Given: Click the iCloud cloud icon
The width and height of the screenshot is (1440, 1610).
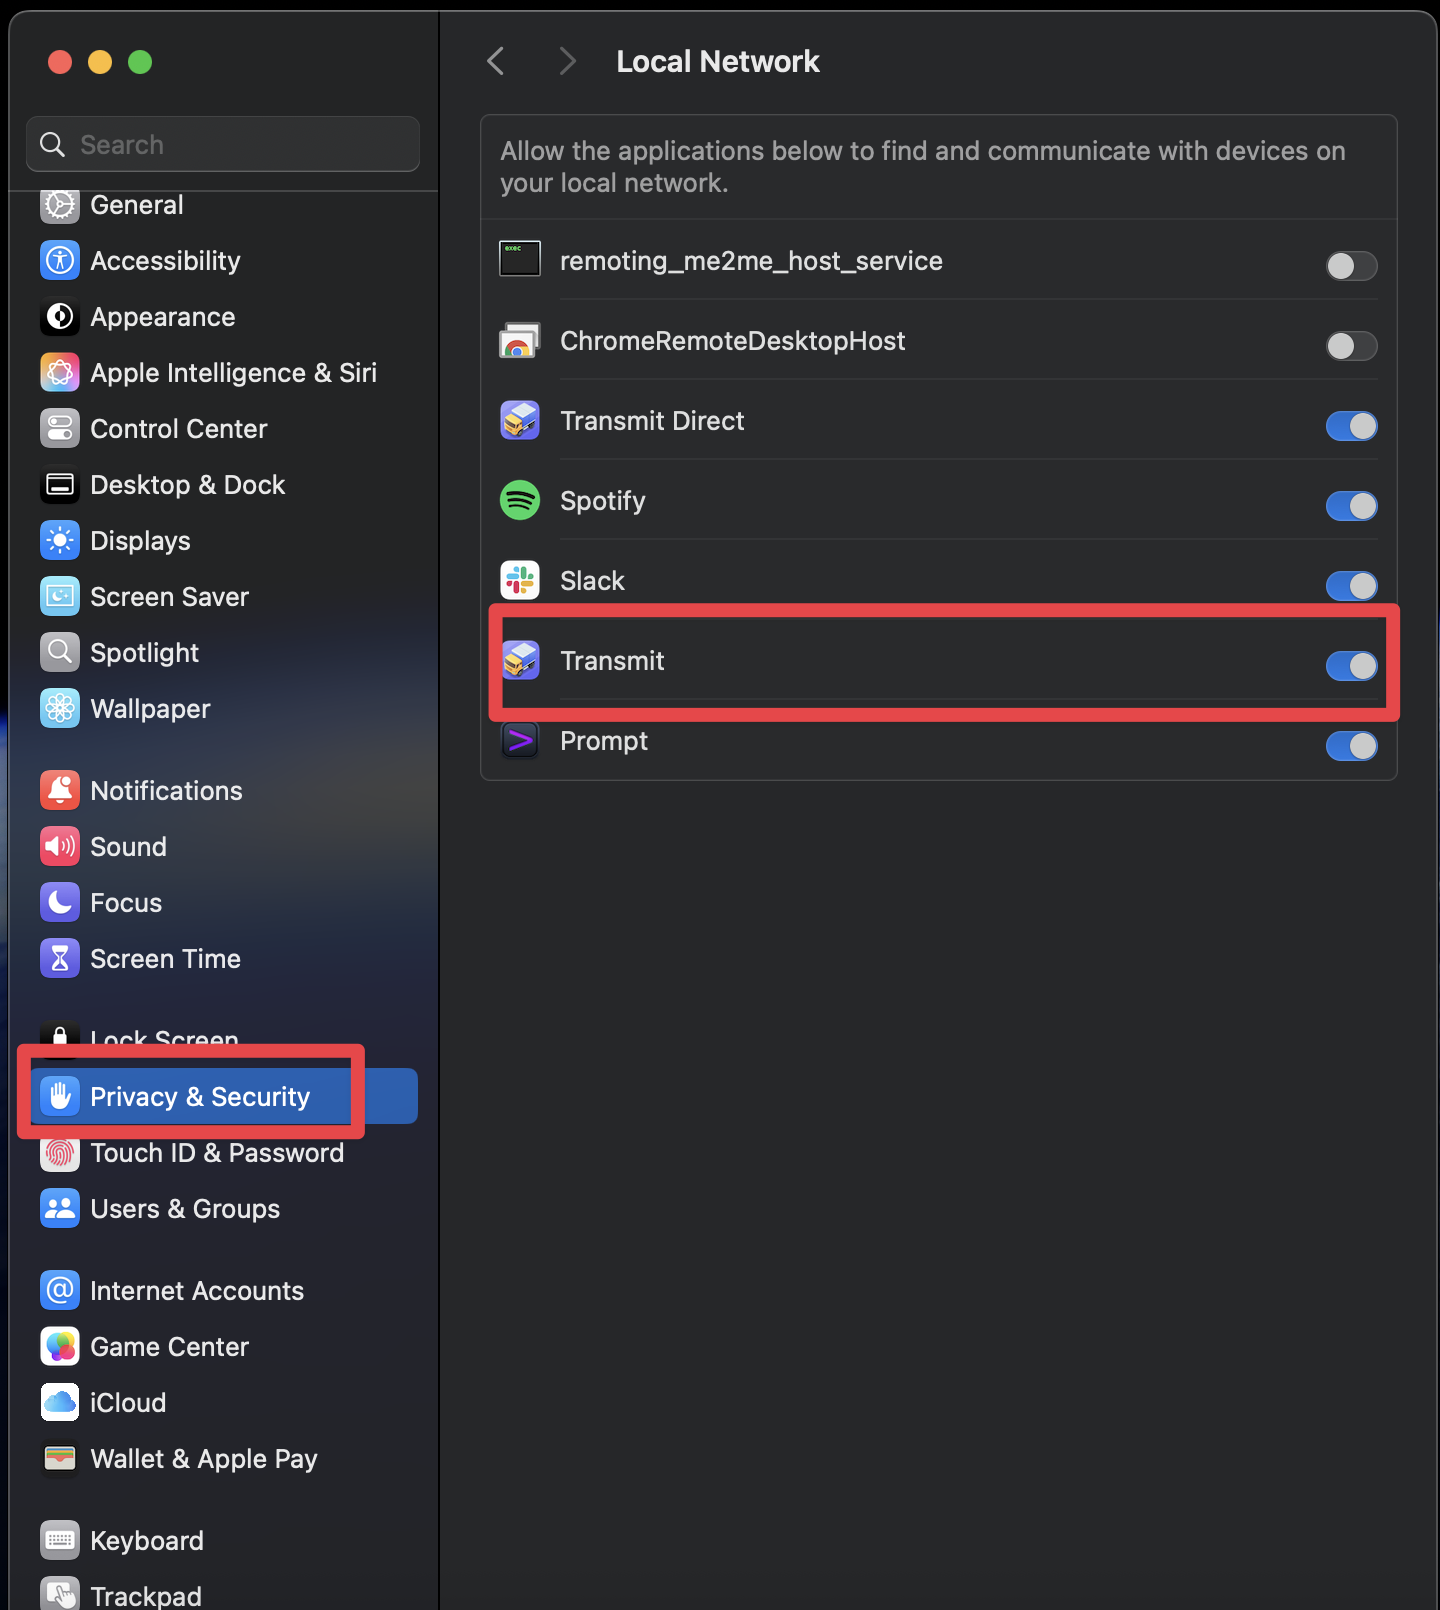Looking at the screenshot, I should coord(60,1402).
